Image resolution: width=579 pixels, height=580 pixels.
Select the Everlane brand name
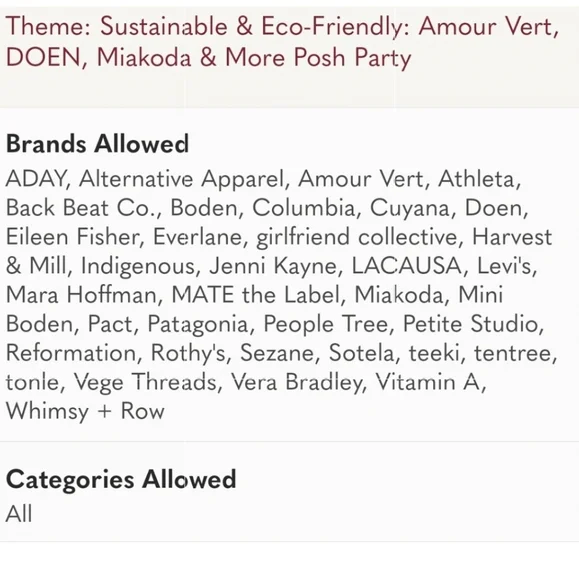[x=197, y=237]
